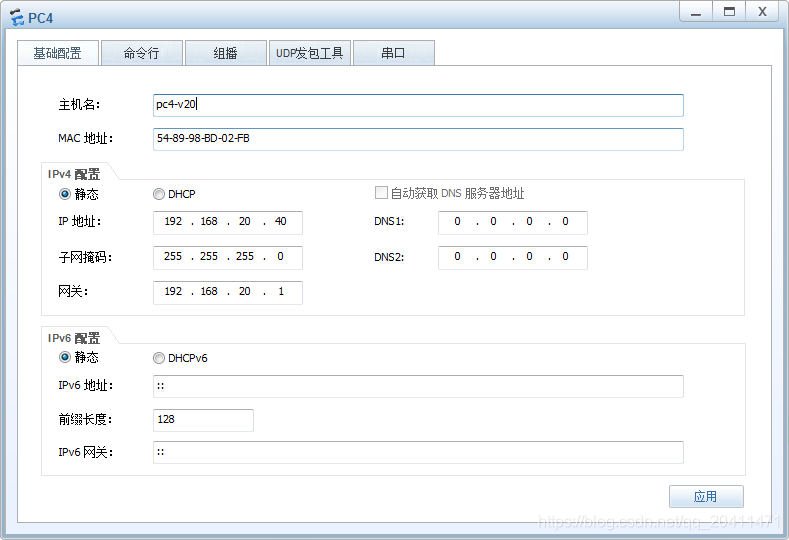Open the 基础配置 tab
The width and height of the screenshot is (789, 540).
58,53
